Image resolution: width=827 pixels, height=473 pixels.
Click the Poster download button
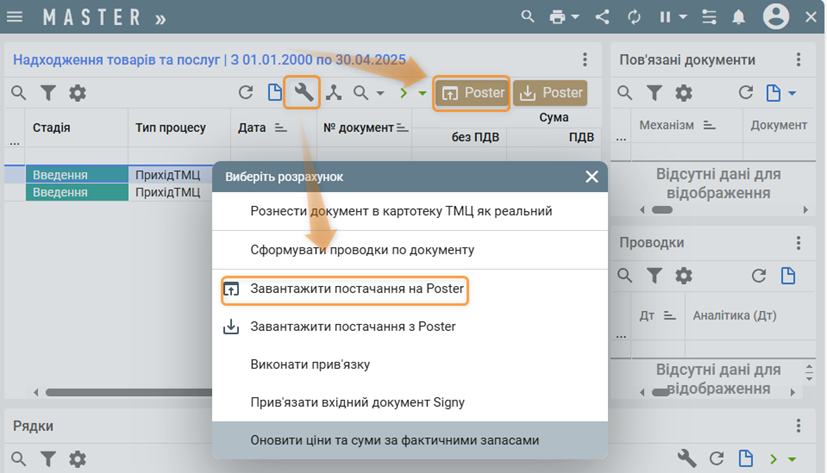(x=549, y=93)
